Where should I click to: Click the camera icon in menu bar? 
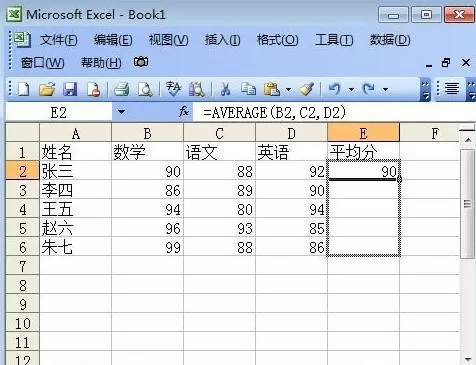tap(141, 62)
